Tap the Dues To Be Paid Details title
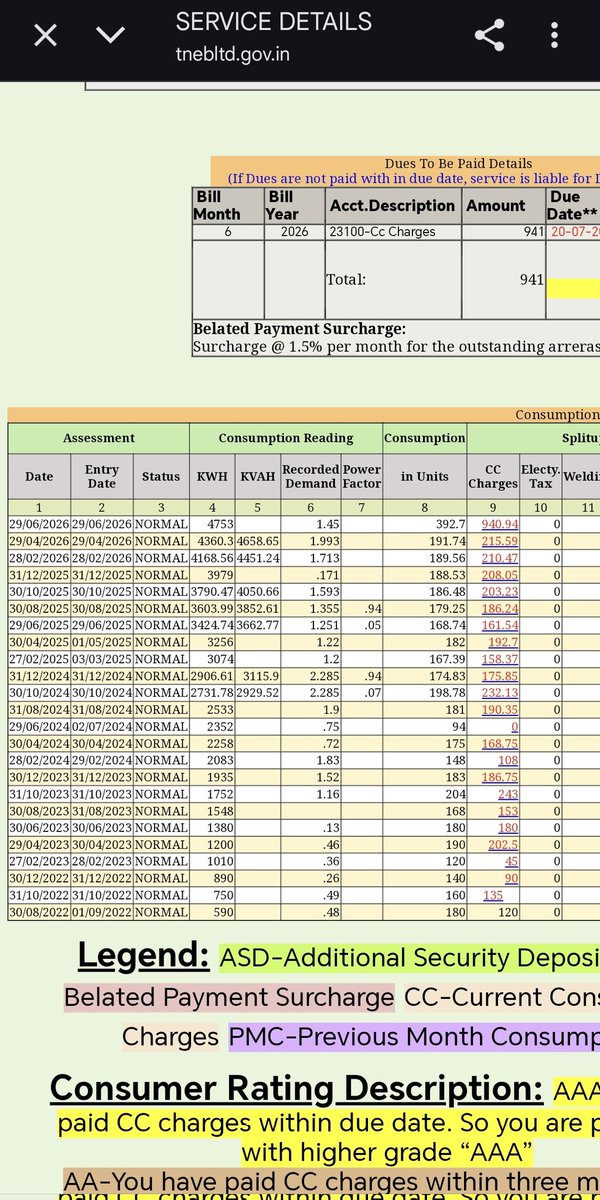This screenshot has height=1200, width=600. coord(458,164)
